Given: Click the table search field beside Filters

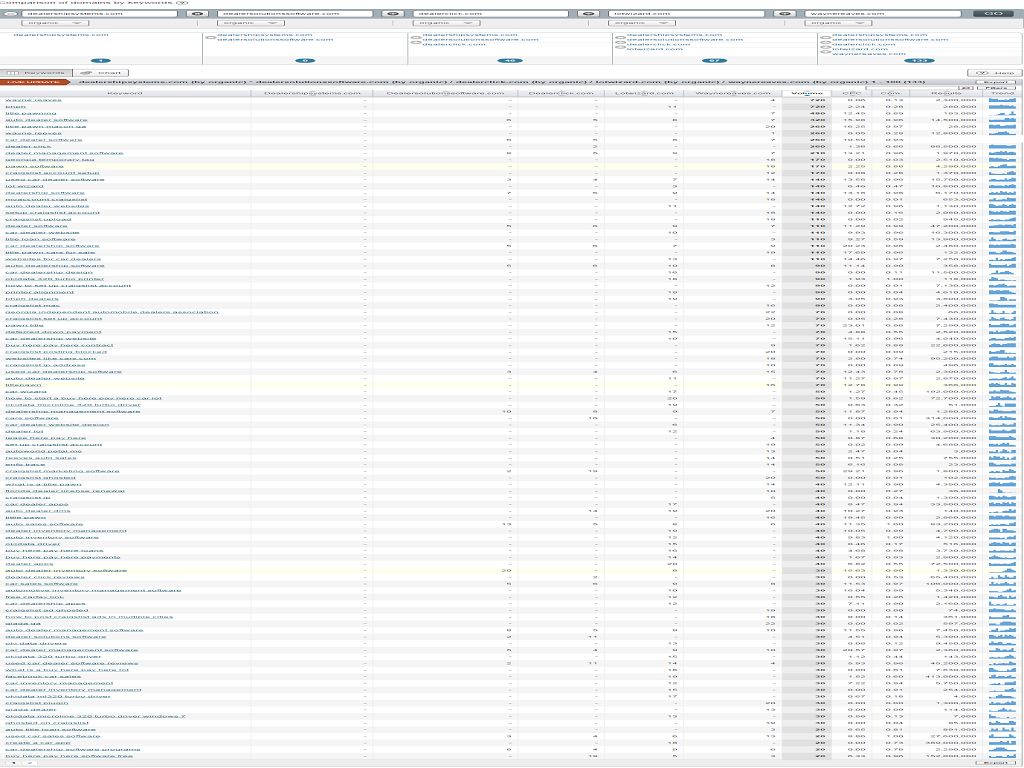Looking at the screenshot, I should point(914,88).
